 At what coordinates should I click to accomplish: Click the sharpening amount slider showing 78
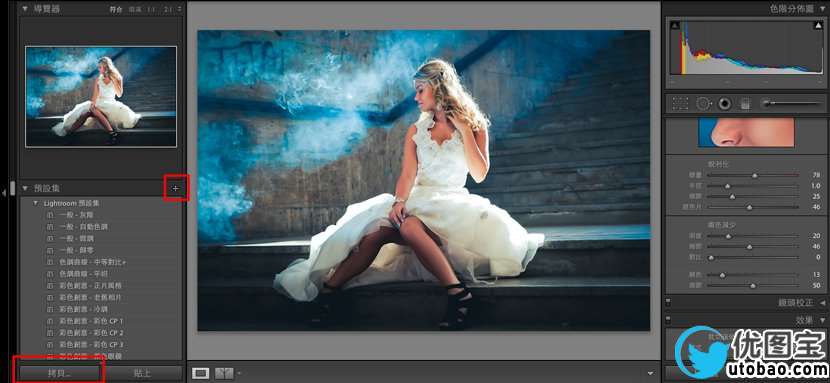[753, 175]
